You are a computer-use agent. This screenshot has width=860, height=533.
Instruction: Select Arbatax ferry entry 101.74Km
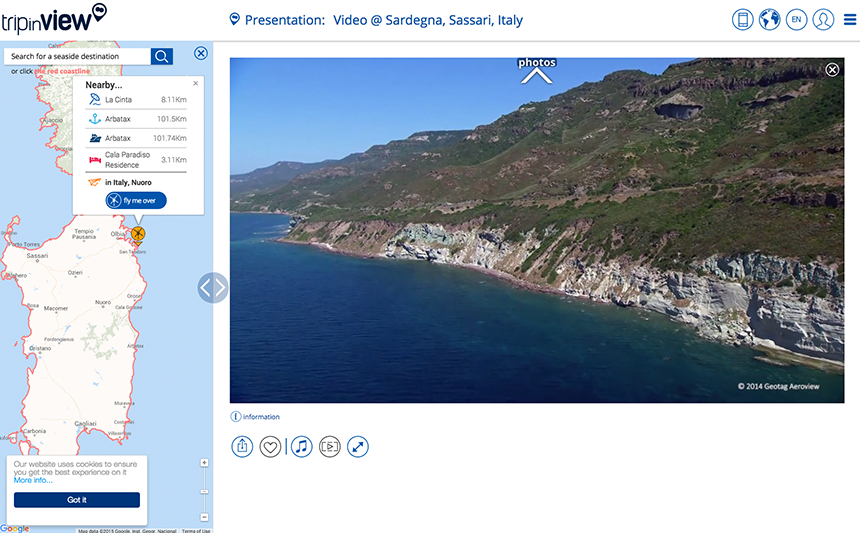tap(136, 138)
